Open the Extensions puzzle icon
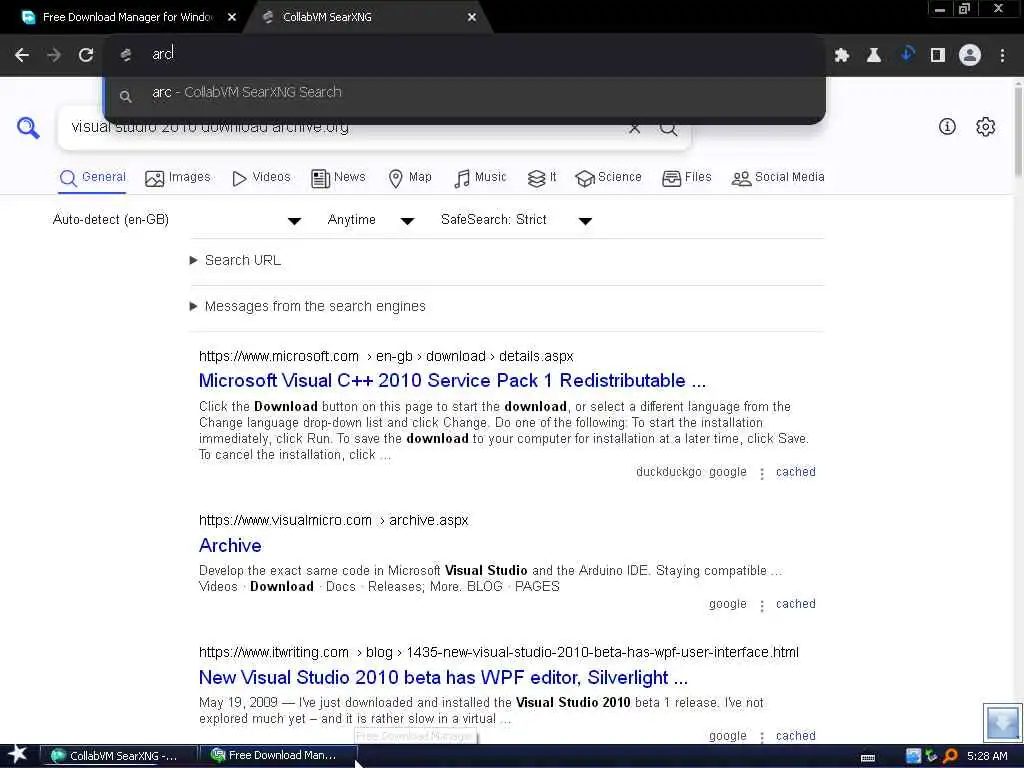 click(x=842, y=55)
